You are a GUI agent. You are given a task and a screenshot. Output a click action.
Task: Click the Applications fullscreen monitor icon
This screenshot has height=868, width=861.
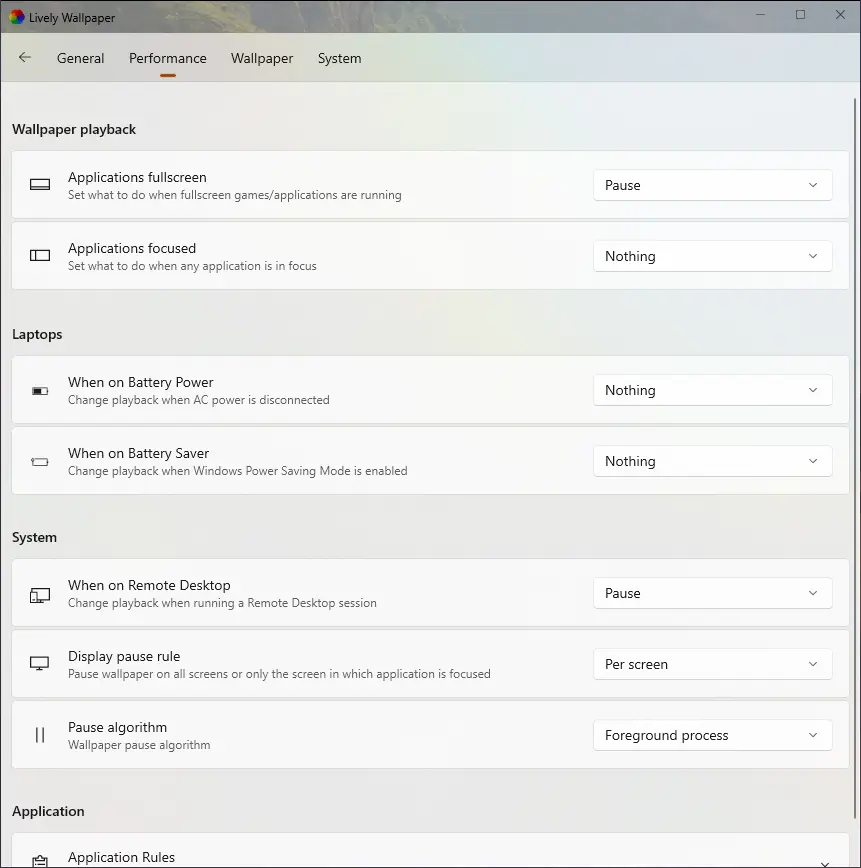coord(39,184)
